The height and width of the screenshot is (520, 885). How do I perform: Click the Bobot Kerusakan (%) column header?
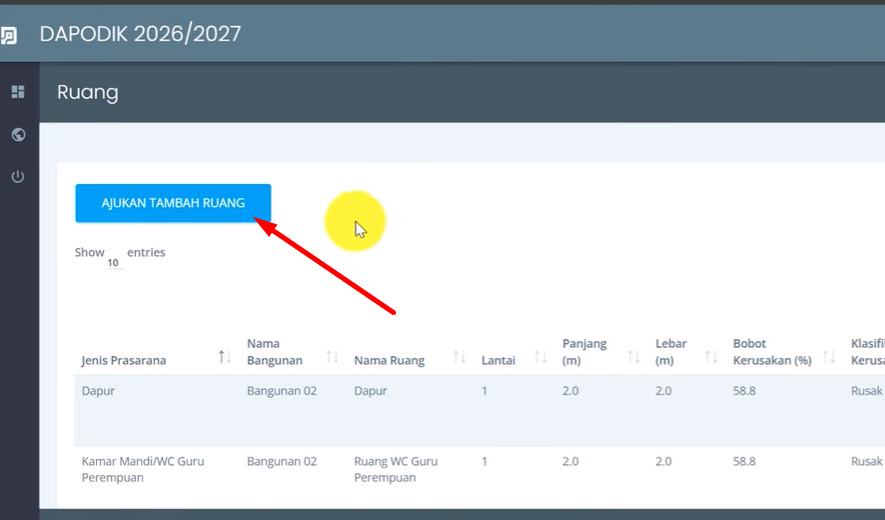coord(772,352)
